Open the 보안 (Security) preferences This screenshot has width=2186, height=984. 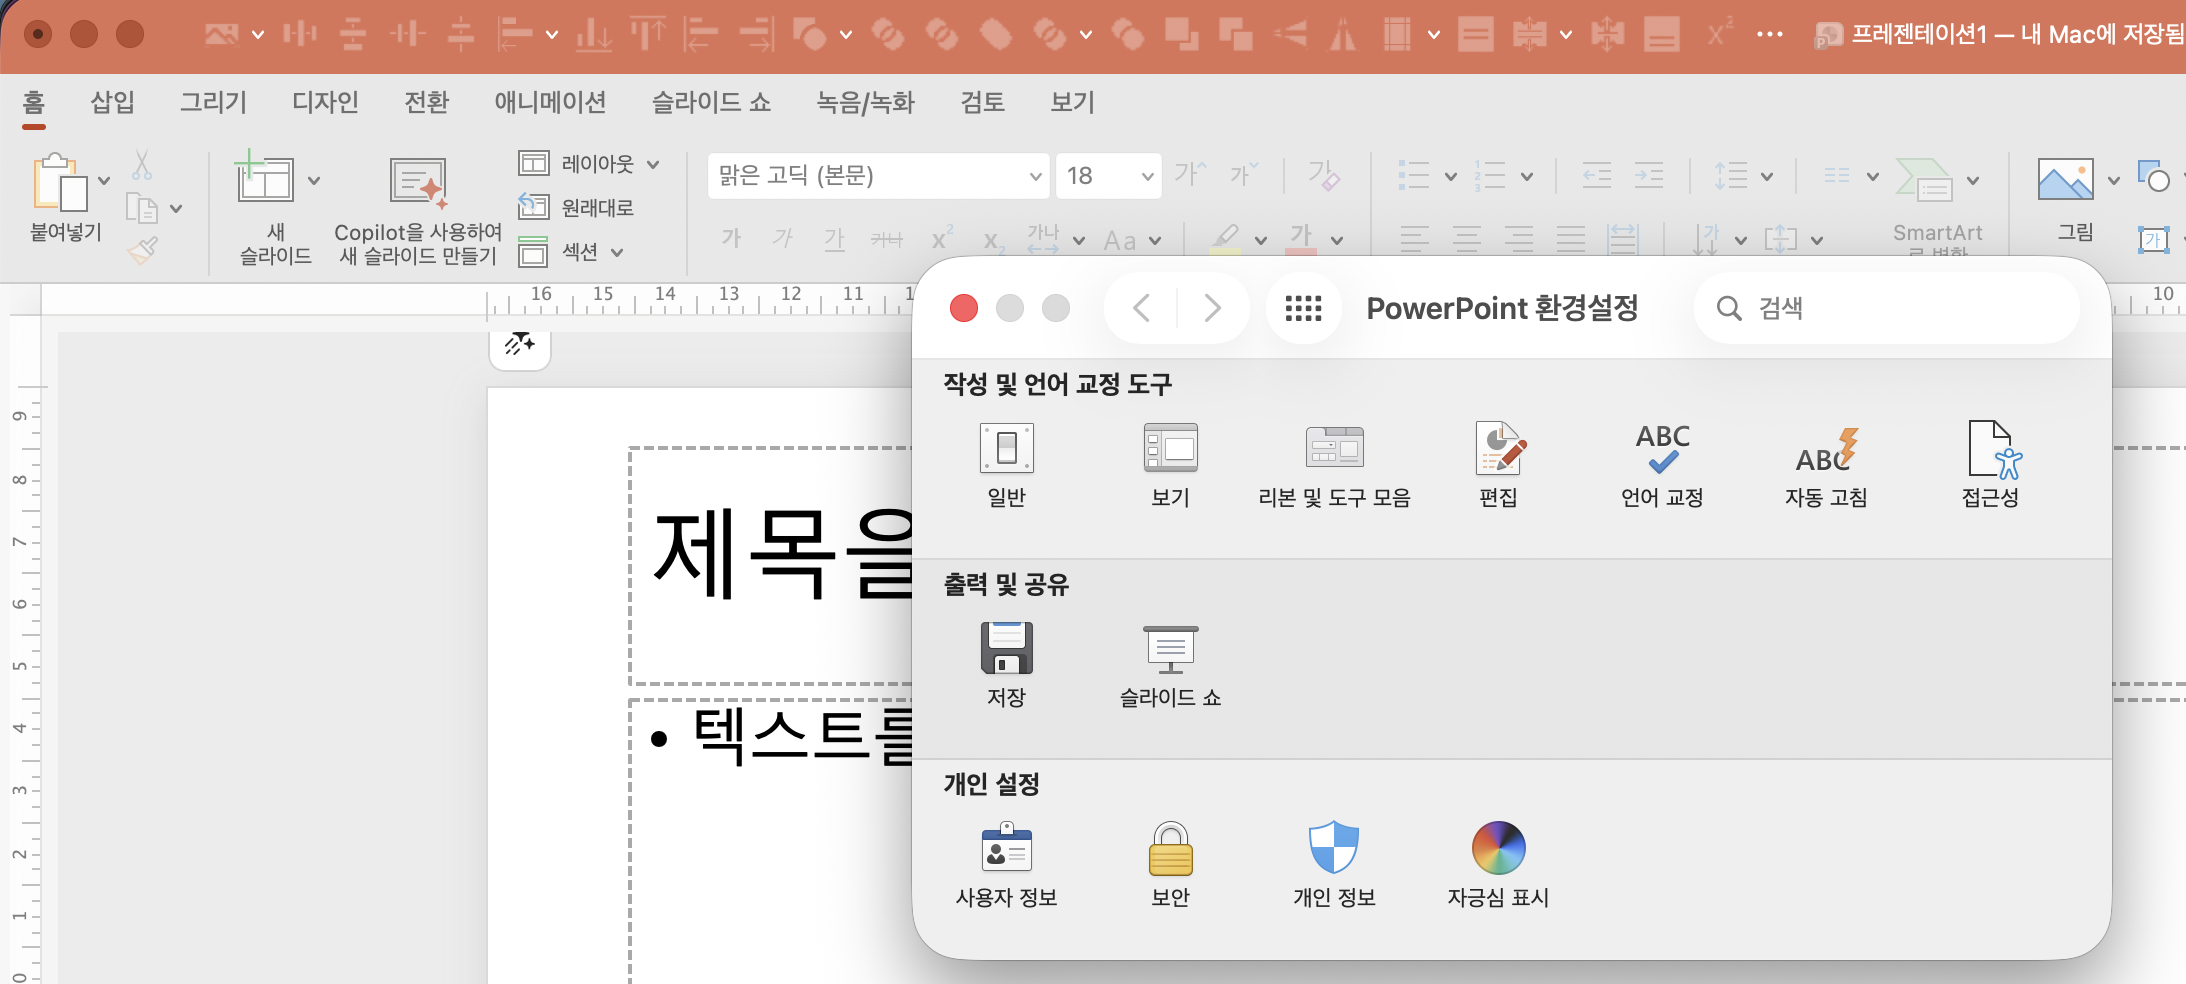[x=1170, y=865]
